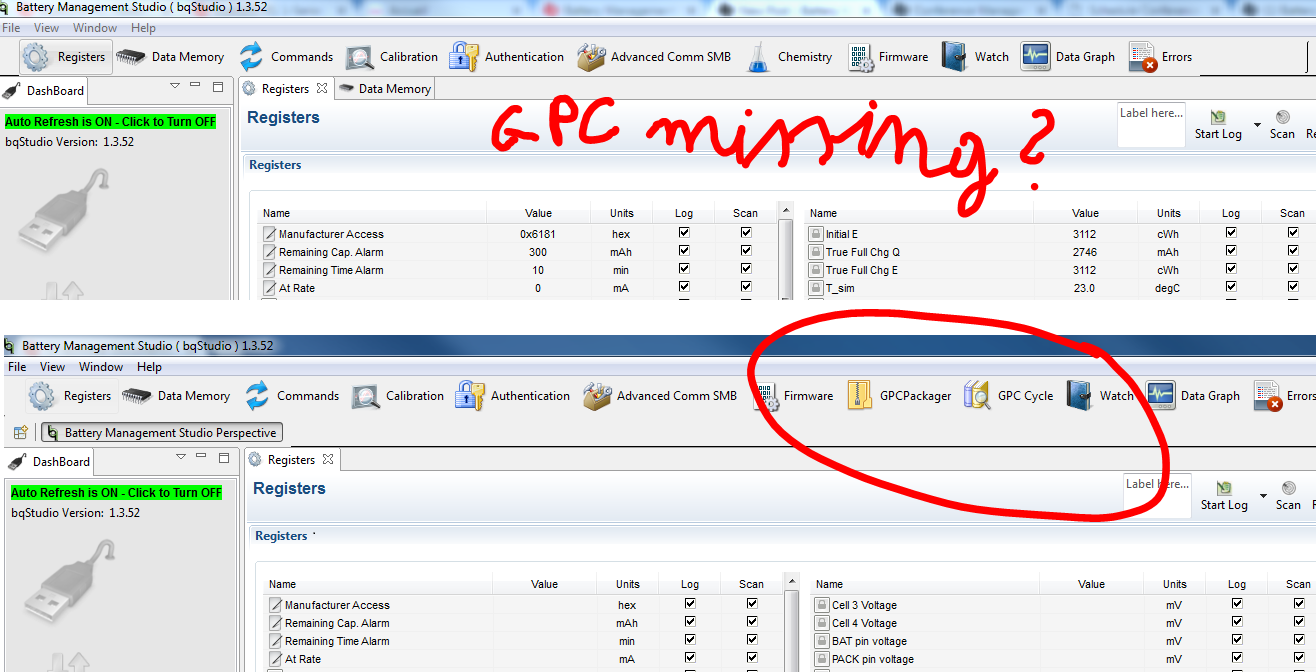1316x672 pixels.
Task: Select the 0x6181 Manufacturer Access value
Action: 538,234
